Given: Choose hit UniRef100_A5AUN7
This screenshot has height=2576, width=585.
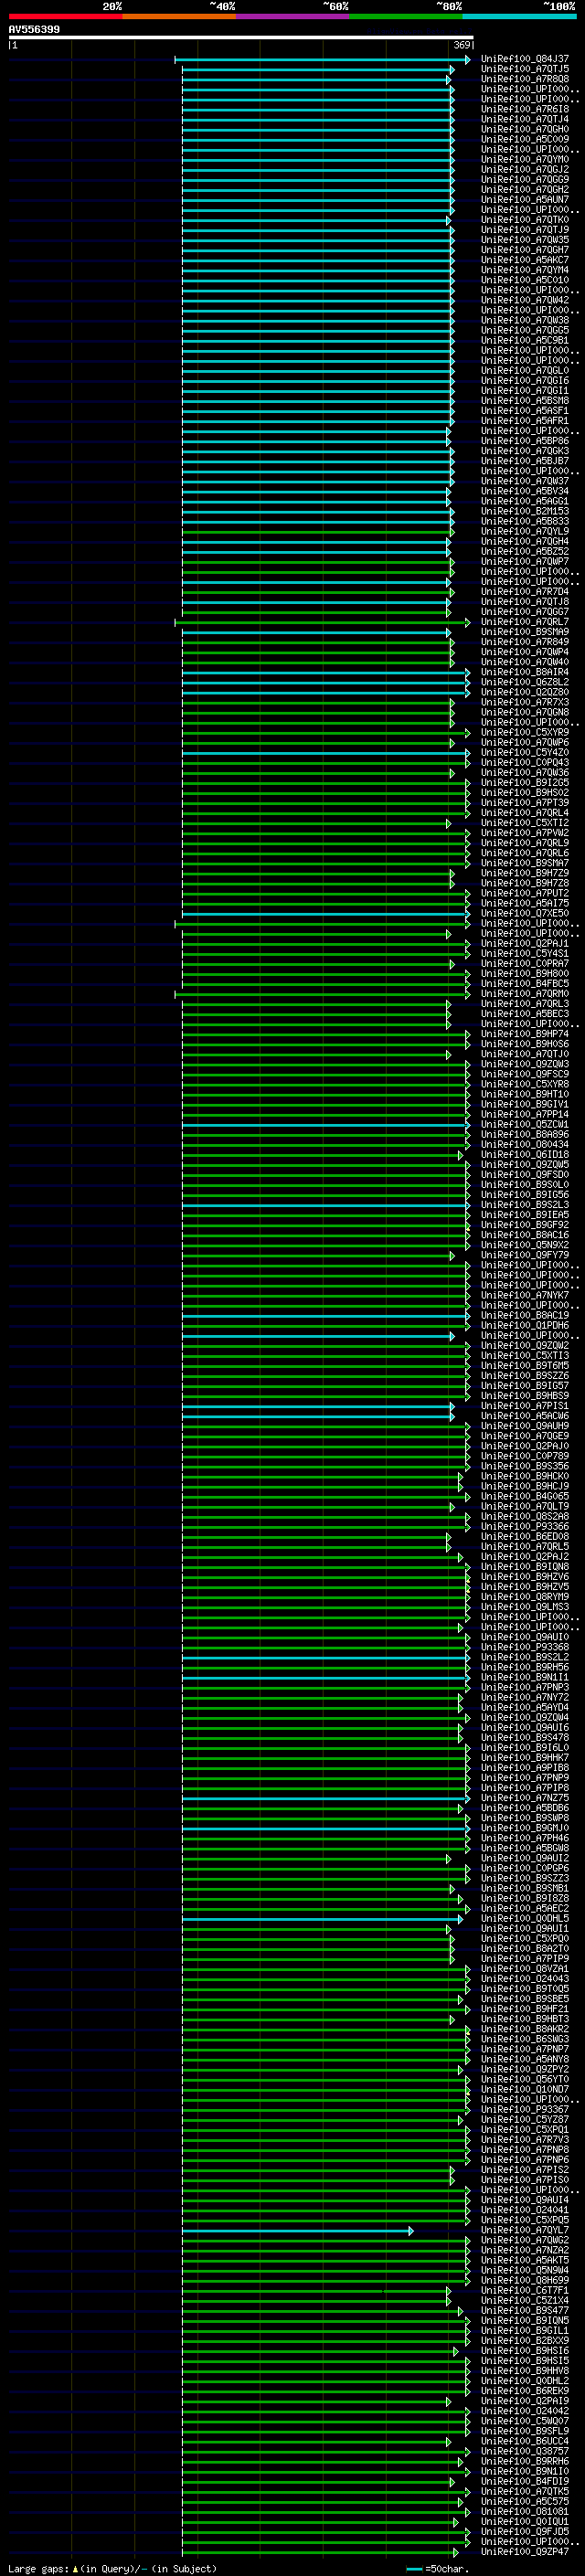Looking at the screenshot, I should point(525,200).
